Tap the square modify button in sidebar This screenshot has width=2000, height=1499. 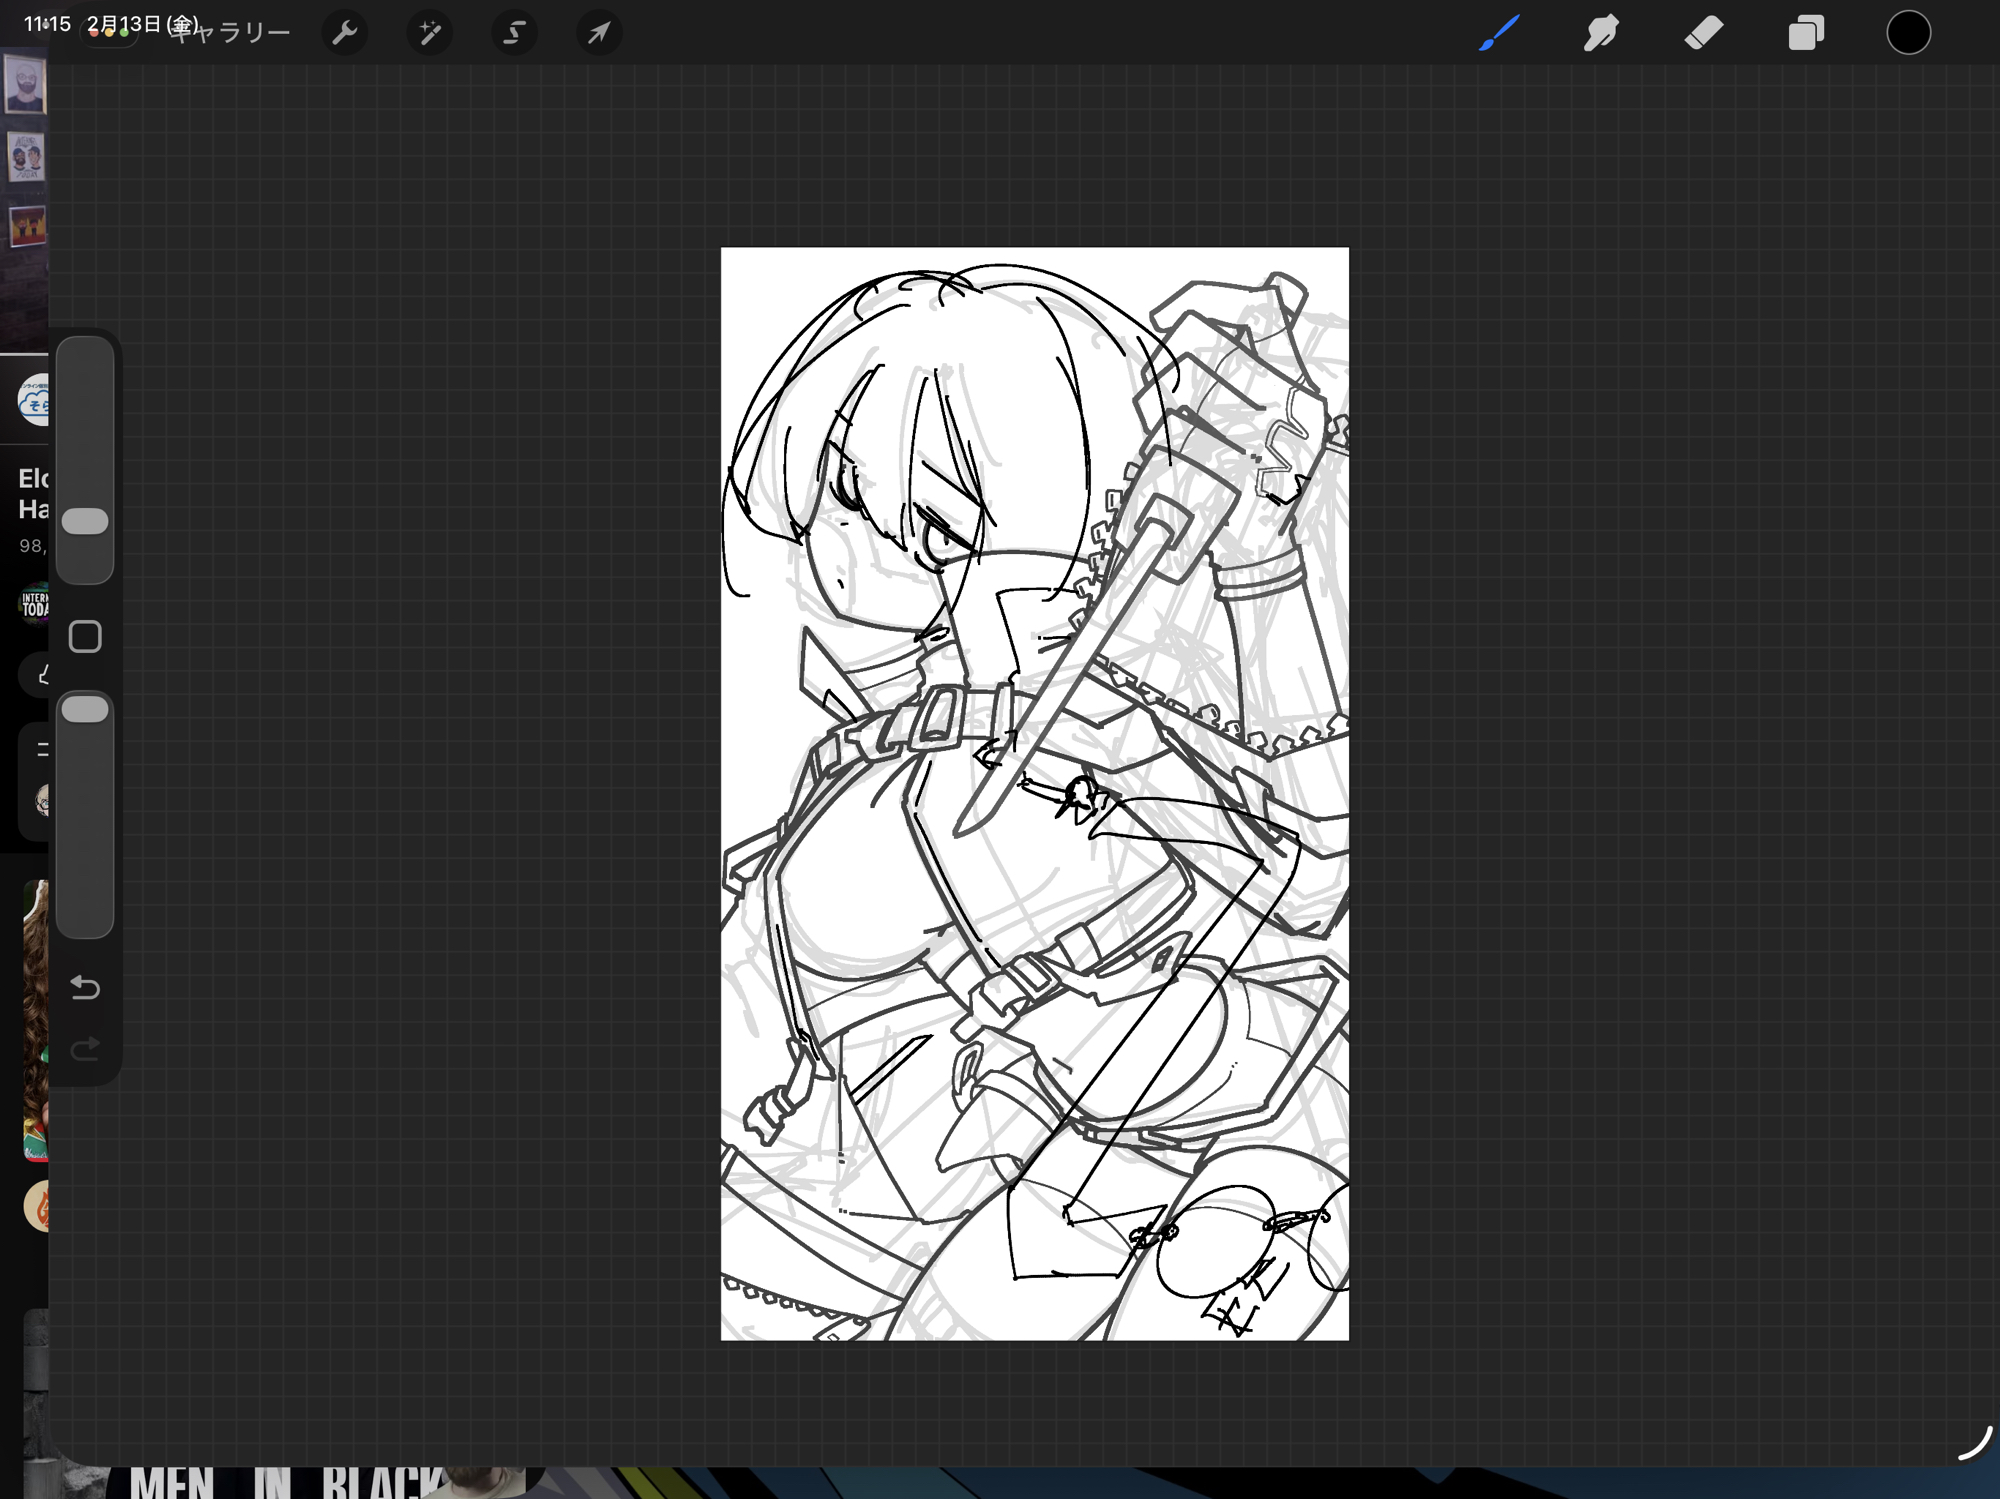(85, 637)
